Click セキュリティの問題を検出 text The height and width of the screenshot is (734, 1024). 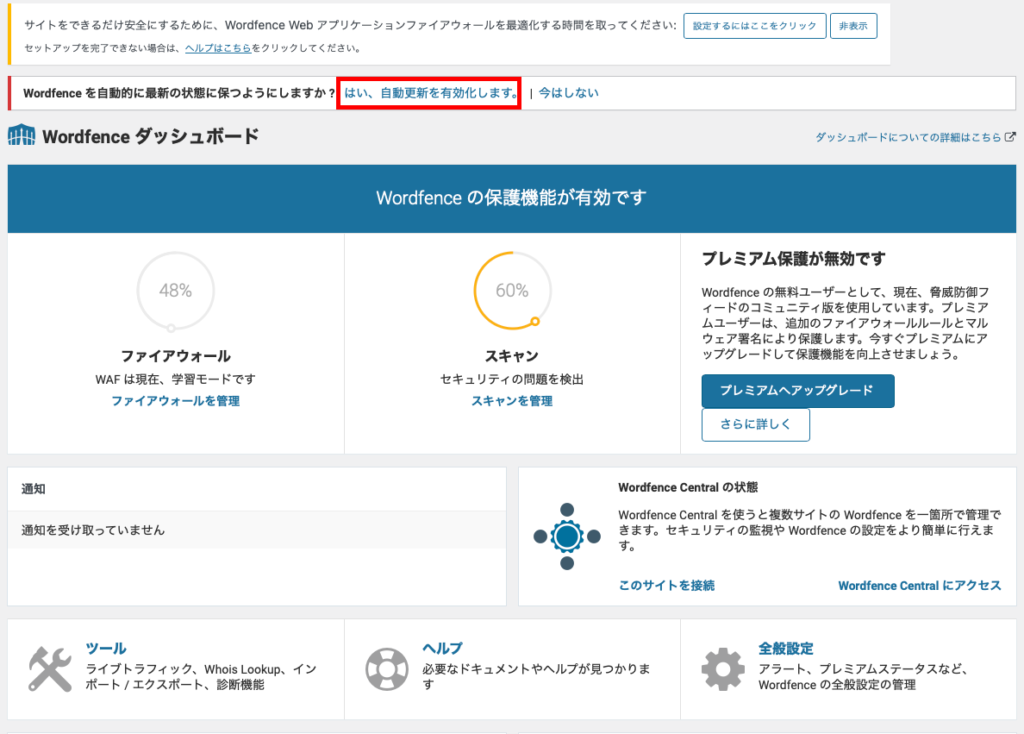(512, 379)
